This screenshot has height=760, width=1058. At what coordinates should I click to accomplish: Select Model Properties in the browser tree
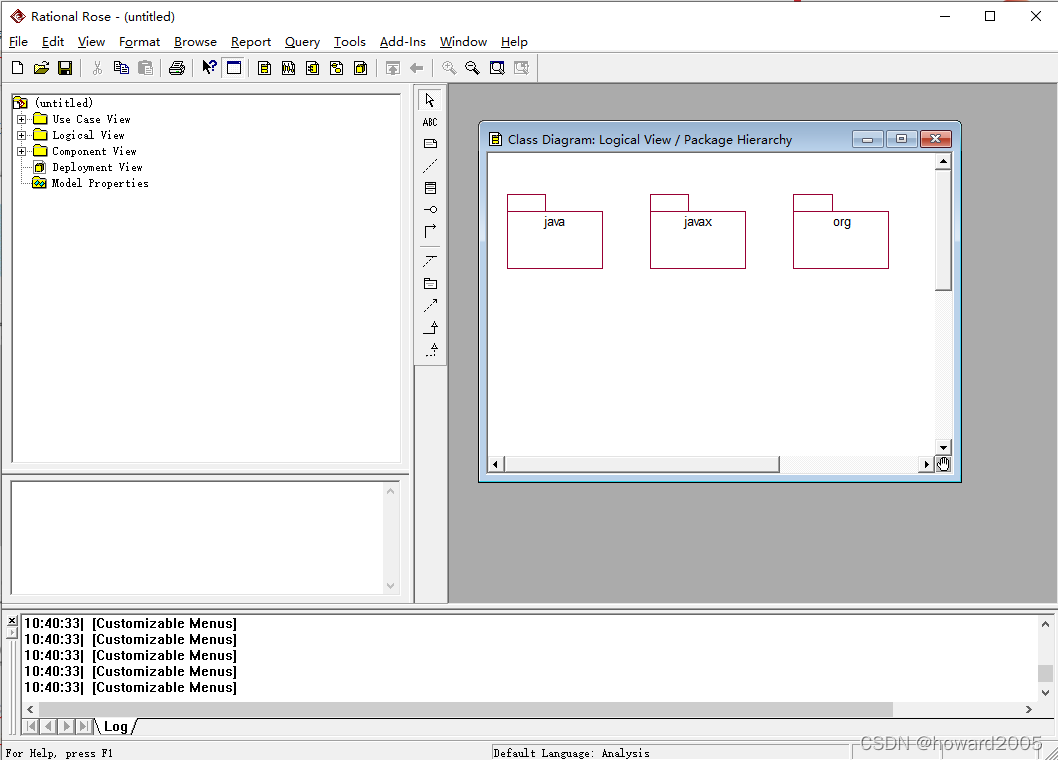[x=100, y=184]
